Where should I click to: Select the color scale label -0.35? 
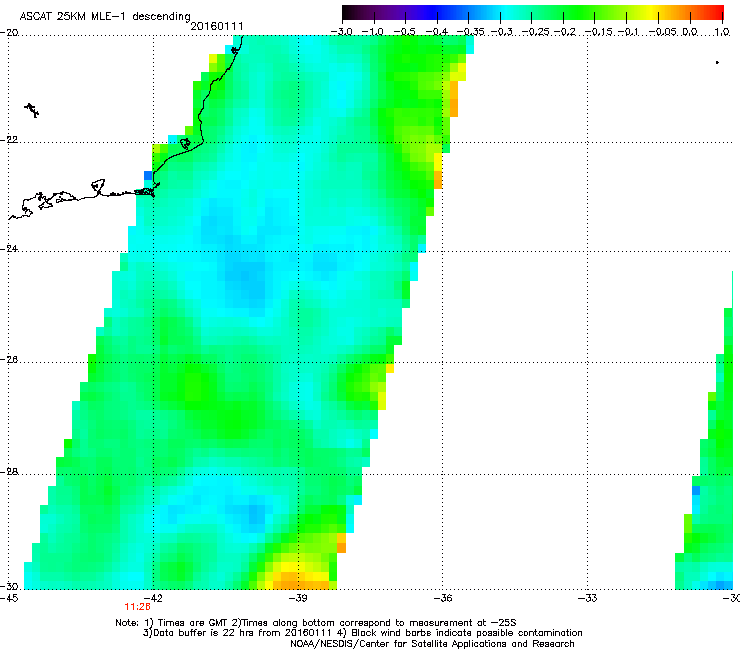tap(471, 32)
